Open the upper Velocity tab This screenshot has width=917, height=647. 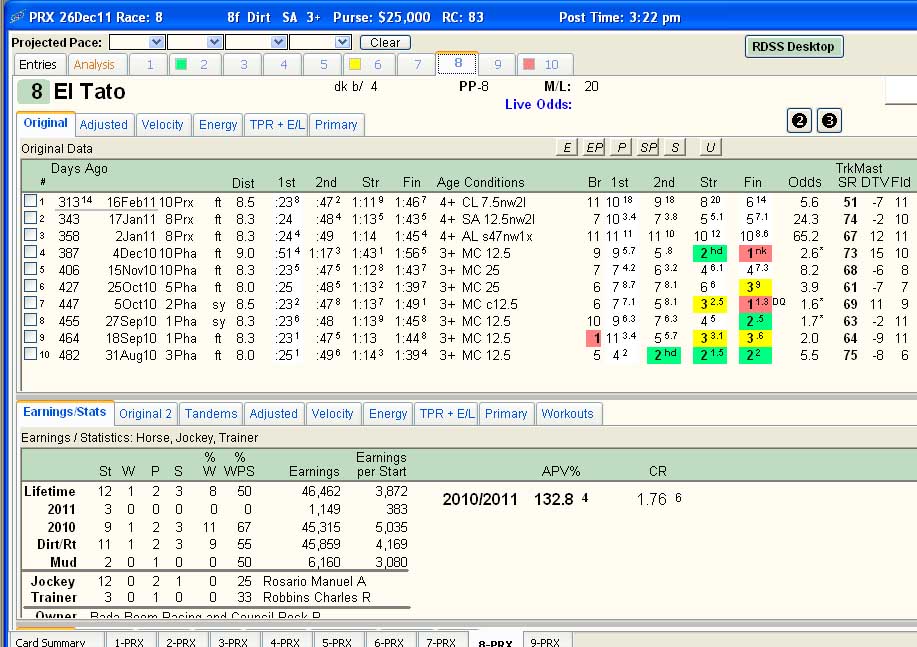[x=163, y=125]
